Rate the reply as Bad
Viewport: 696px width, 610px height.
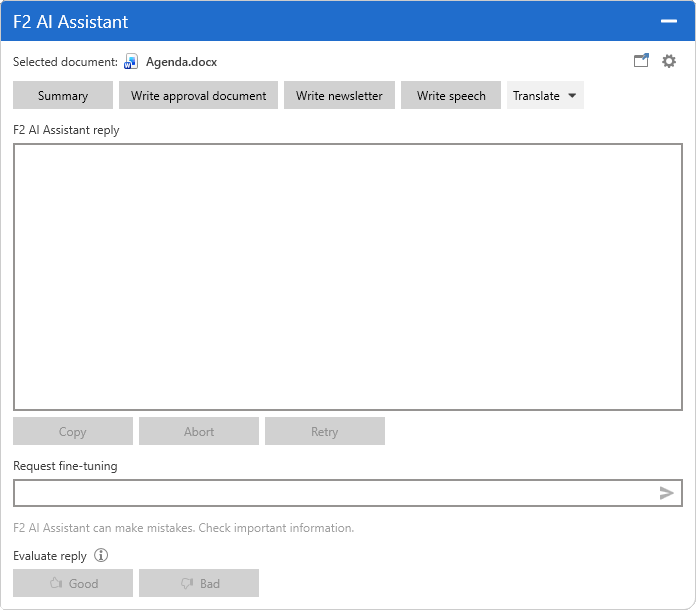pyautogui.click(x=199, y=583)
